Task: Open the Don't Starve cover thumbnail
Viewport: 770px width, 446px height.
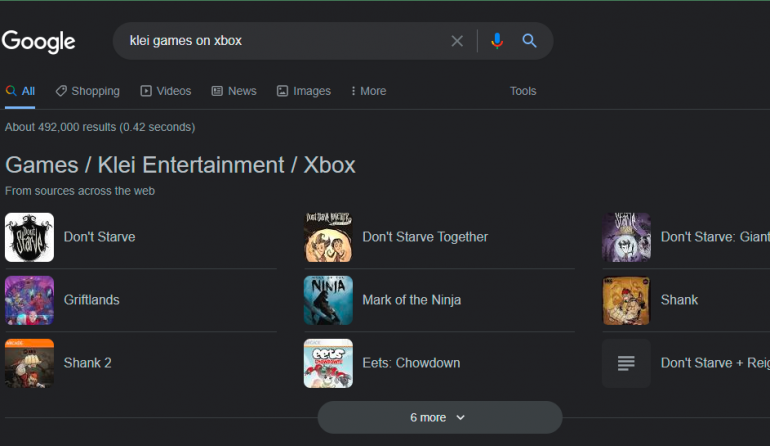Action: (29, 237)
